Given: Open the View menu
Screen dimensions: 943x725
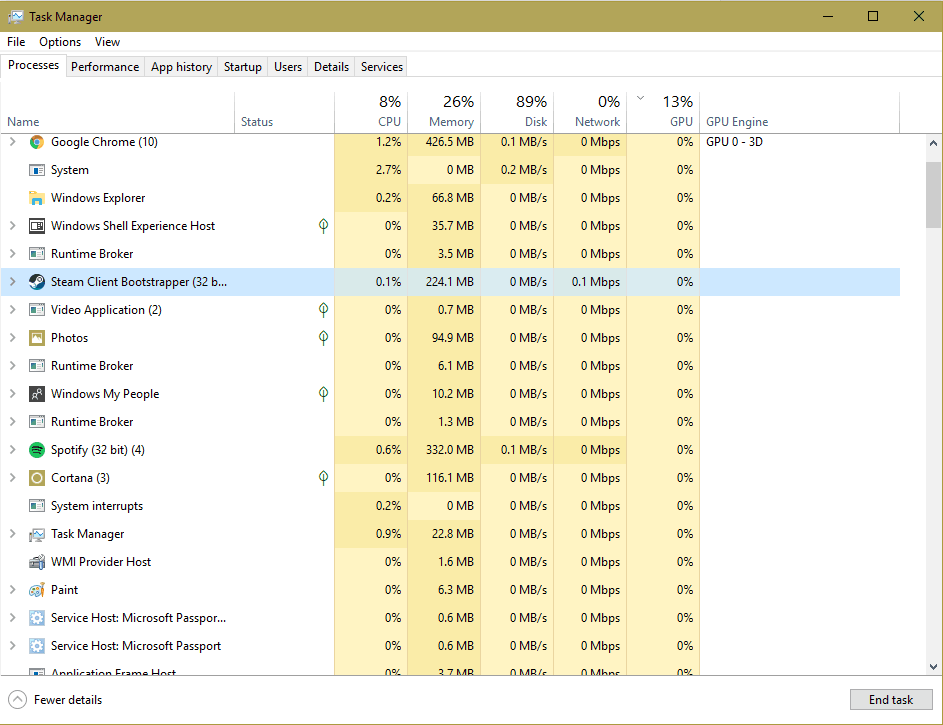Looking at the screenshot, I should click(x=107, y=42).
